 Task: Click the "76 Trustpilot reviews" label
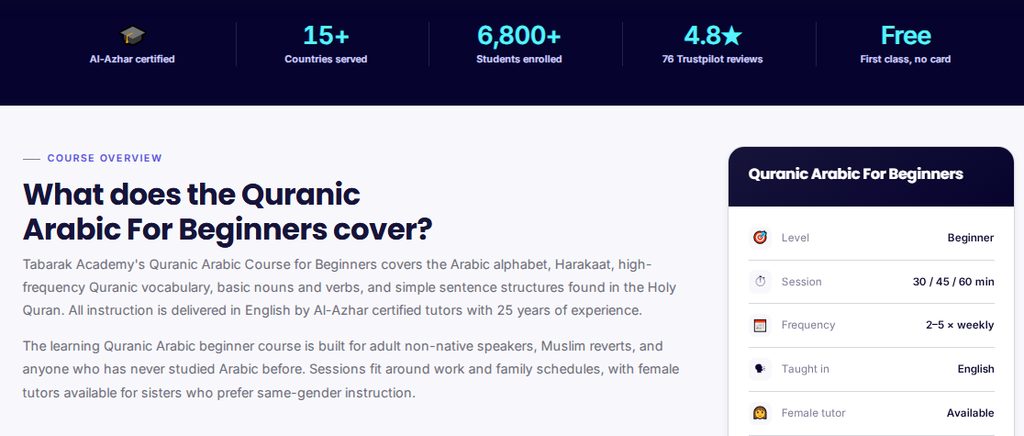click(712, 59)
